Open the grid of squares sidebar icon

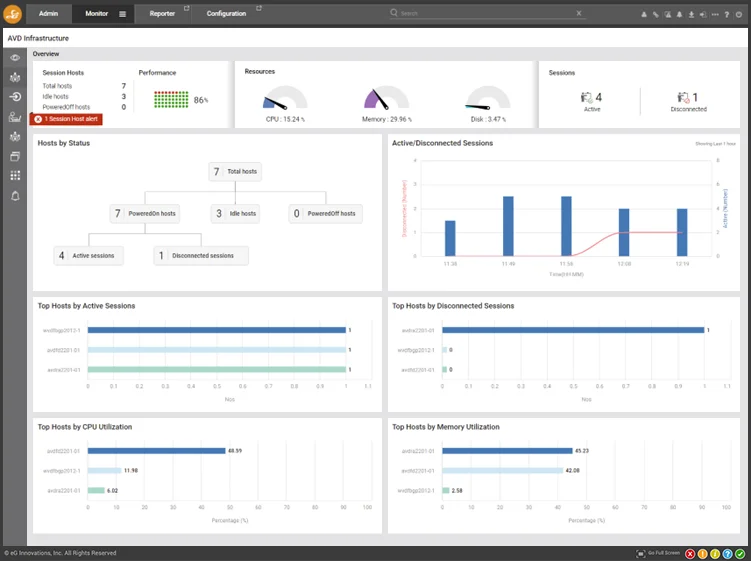click(15, 176)
